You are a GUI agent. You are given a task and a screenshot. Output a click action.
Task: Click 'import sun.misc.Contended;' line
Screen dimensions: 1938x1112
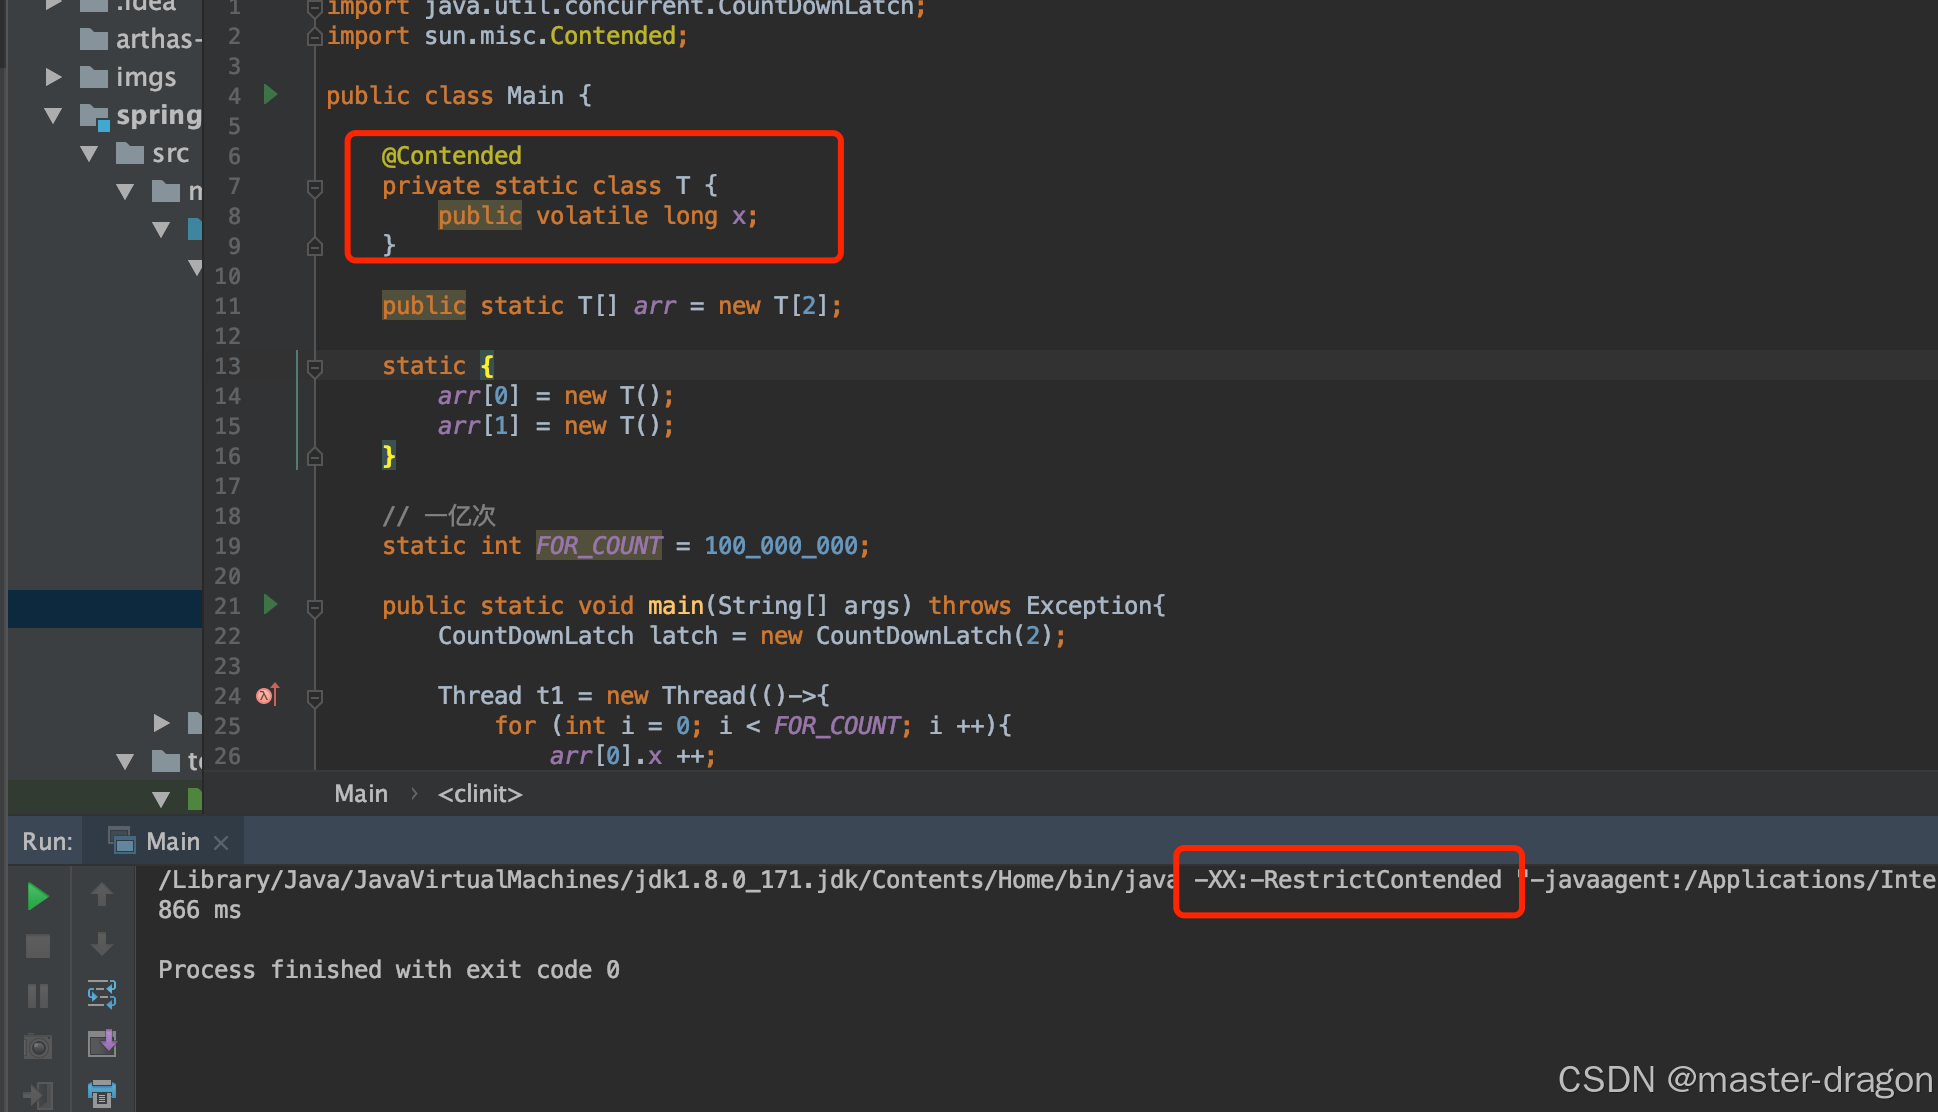point(507,36)
